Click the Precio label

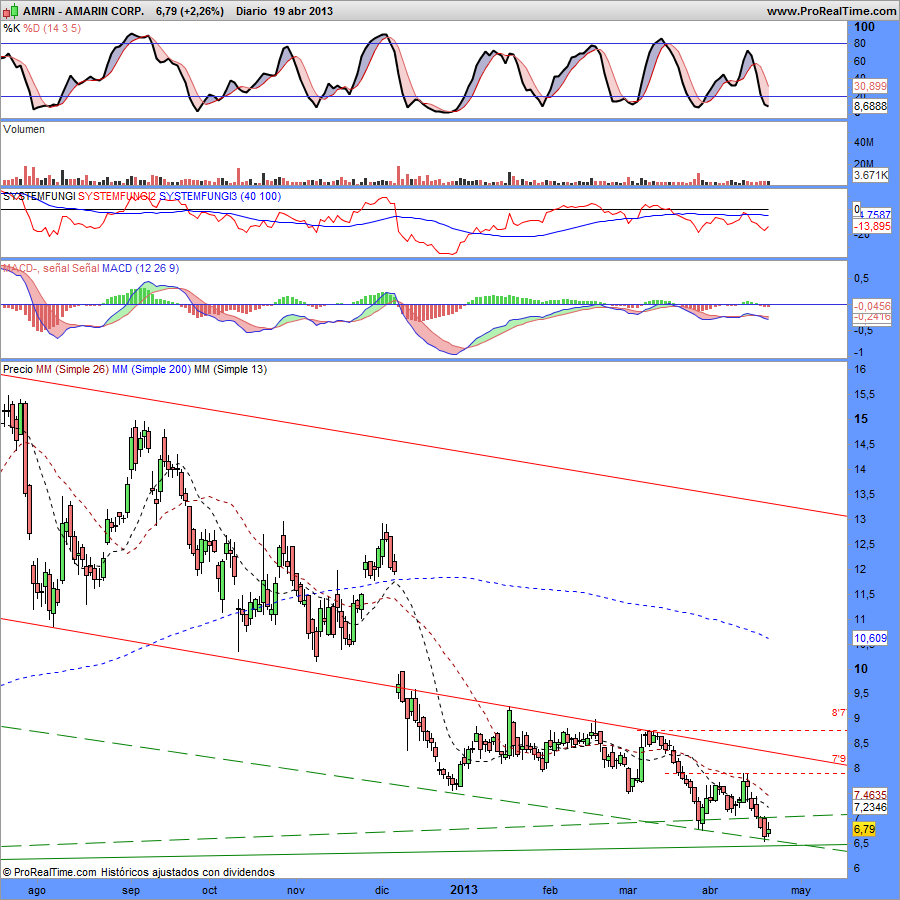coord(18,369)
